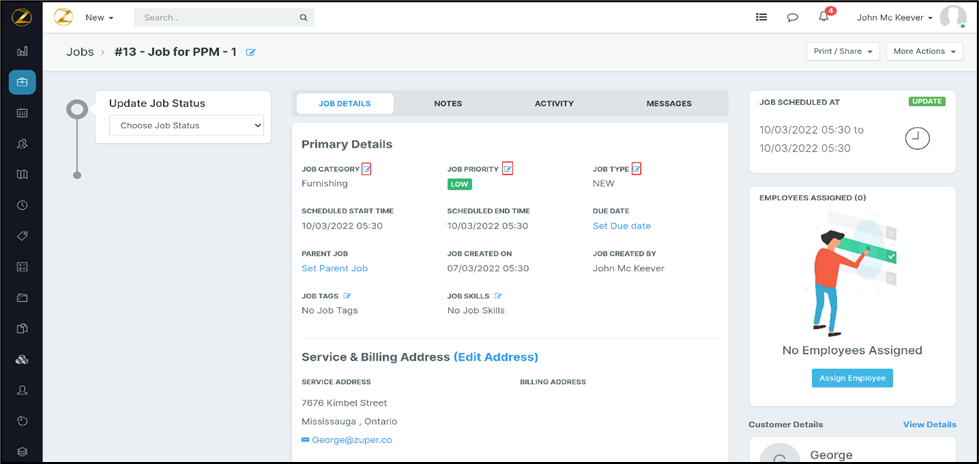Edit job title via pencil icon
This screenshot has height=464, width=979.
251,52
